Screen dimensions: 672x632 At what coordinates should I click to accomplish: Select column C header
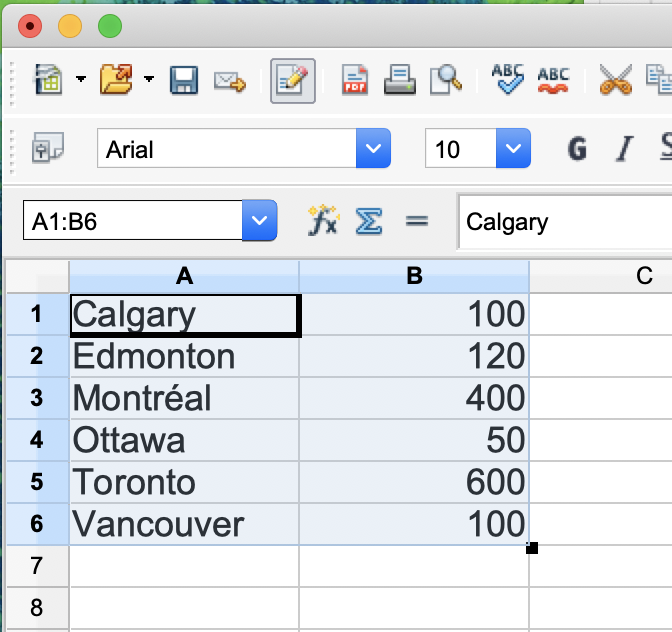601,276
